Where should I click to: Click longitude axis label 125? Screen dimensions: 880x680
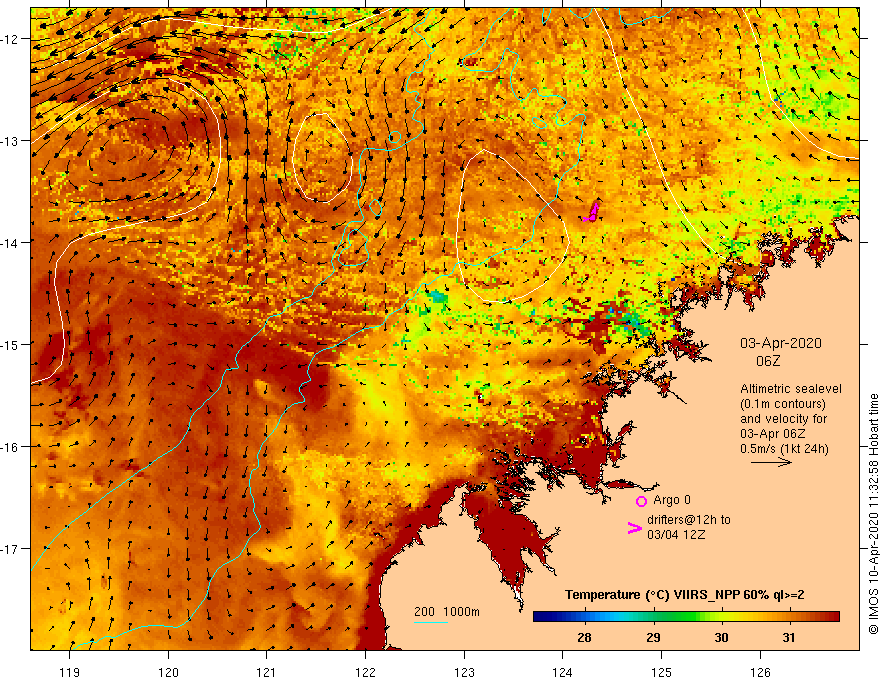coord(661,672)
